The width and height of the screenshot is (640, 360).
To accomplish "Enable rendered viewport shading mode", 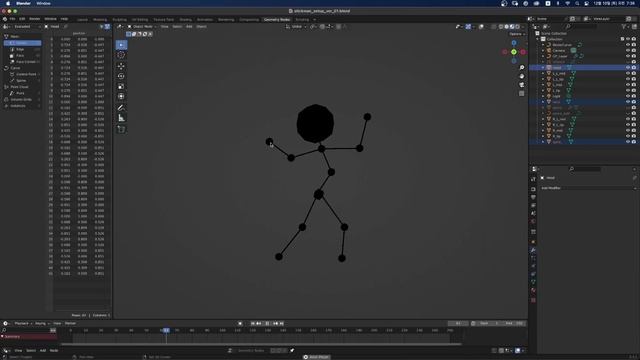I will [518, 27].
